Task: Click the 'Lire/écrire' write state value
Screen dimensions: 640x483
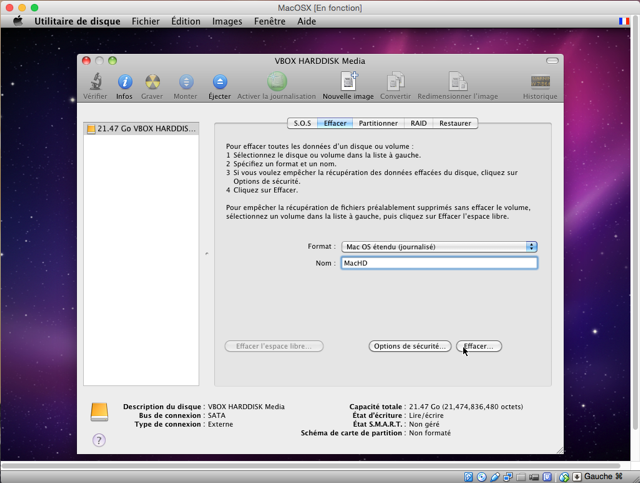Action: [x=426, y=415]
